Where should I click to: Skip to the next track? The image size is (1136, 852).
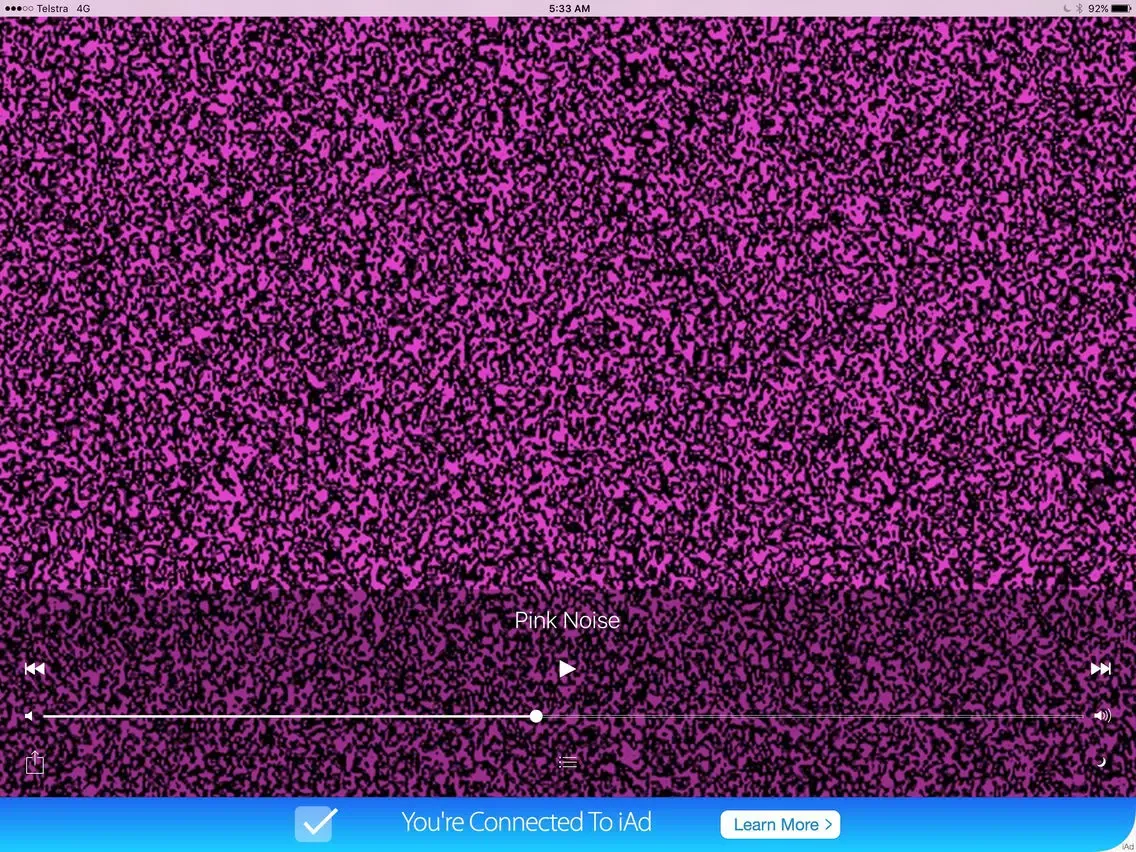[x=1100, y=668]
